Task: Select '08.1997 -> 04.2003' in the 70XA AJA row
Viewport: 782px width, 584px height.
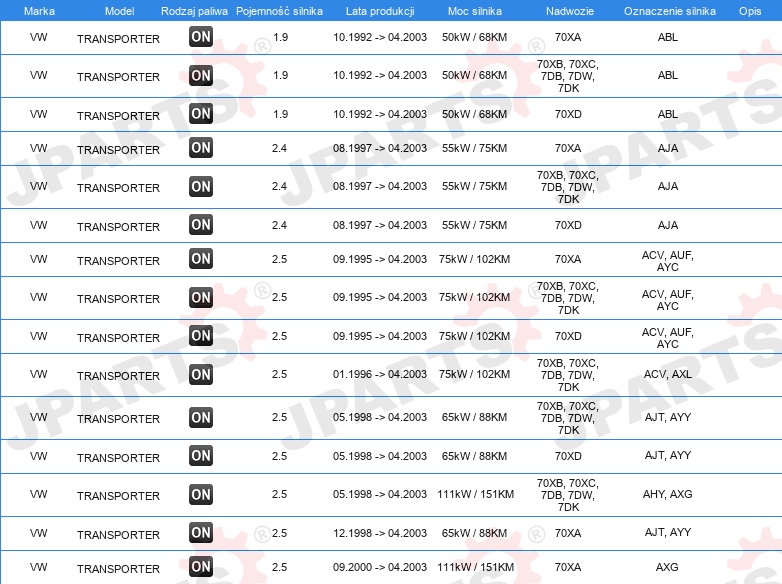Action: 380,148
